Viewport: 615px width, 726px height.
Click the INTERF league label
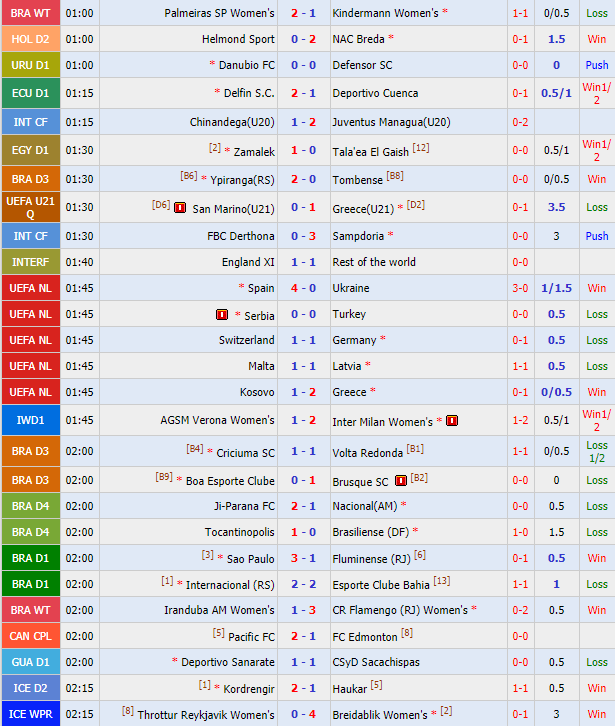pos(31,262)
